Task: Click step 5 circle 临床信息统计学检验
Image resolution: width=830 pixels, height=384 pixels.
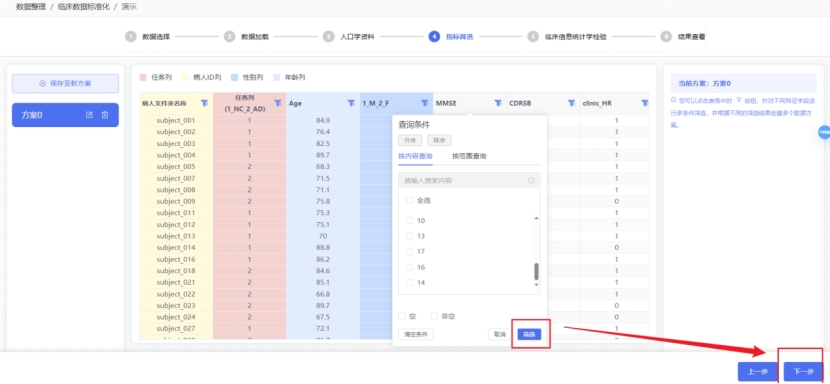Action: tap(533, 37)
